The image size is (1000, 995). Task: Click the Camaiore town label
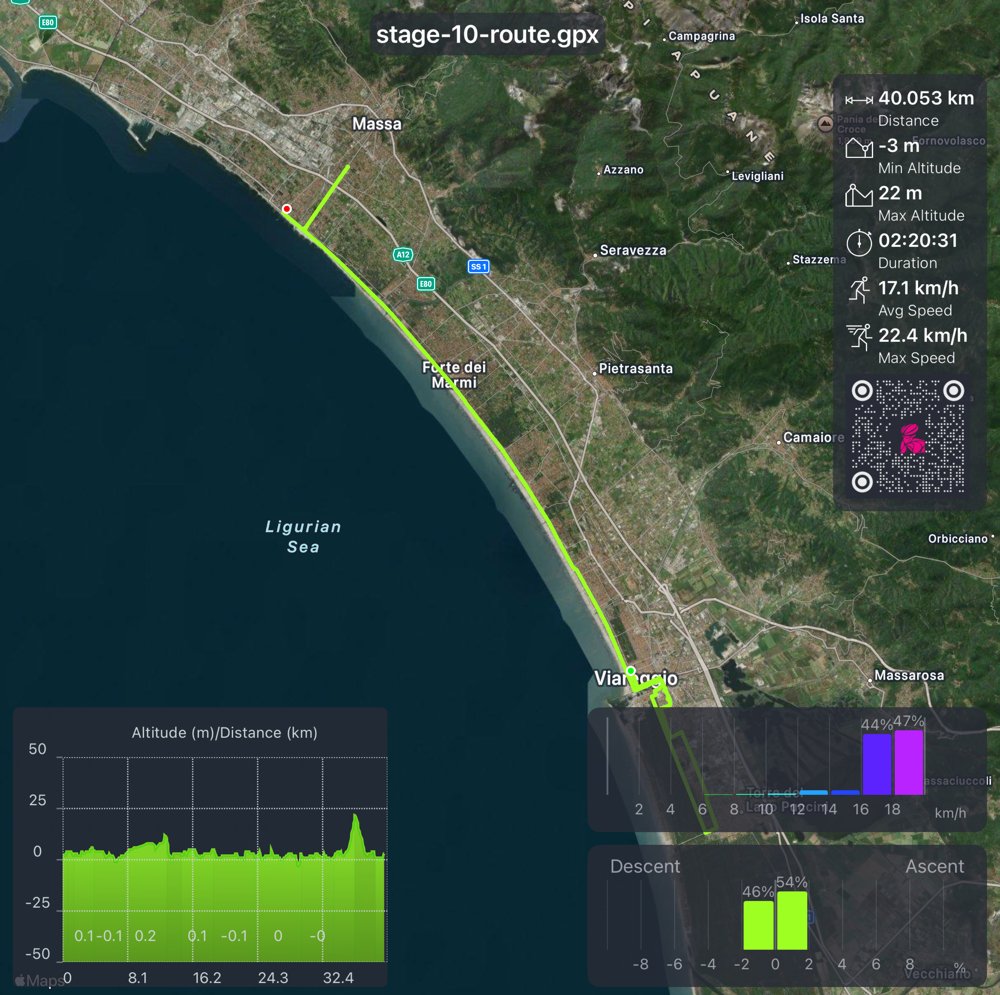tap(813, 437)
